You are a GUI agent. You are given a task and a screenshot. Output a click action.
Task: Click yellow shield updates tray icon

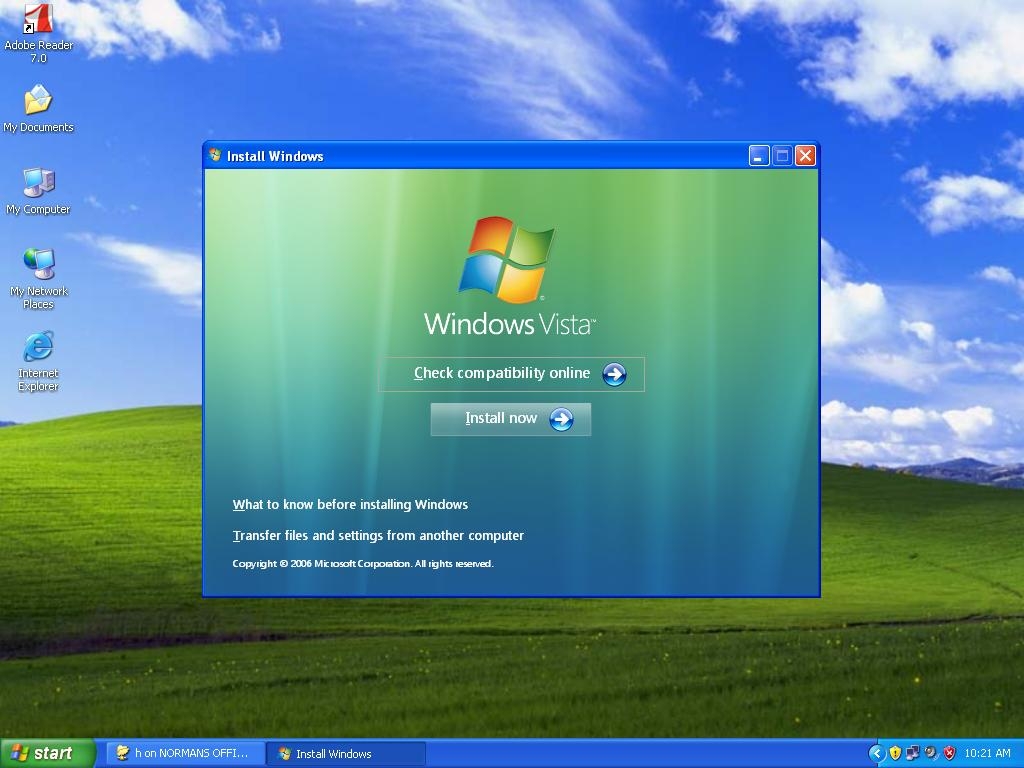(x=895, y=753)
